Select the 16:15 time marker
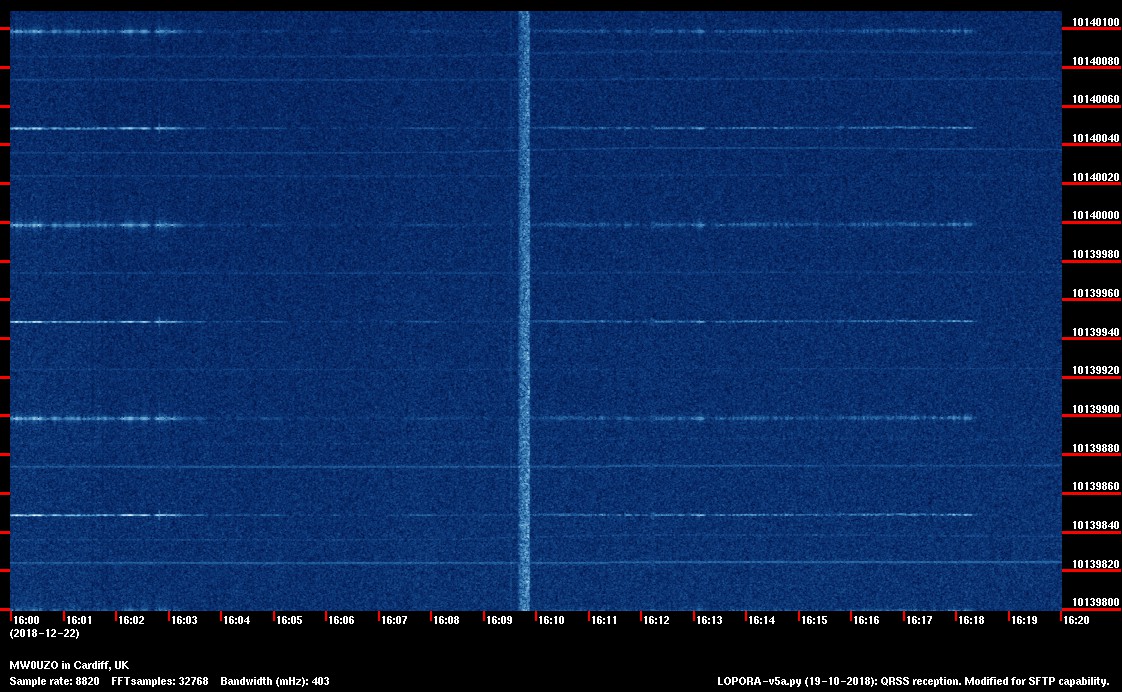This screenshot has height=692, width=1122. pos(814,621)
